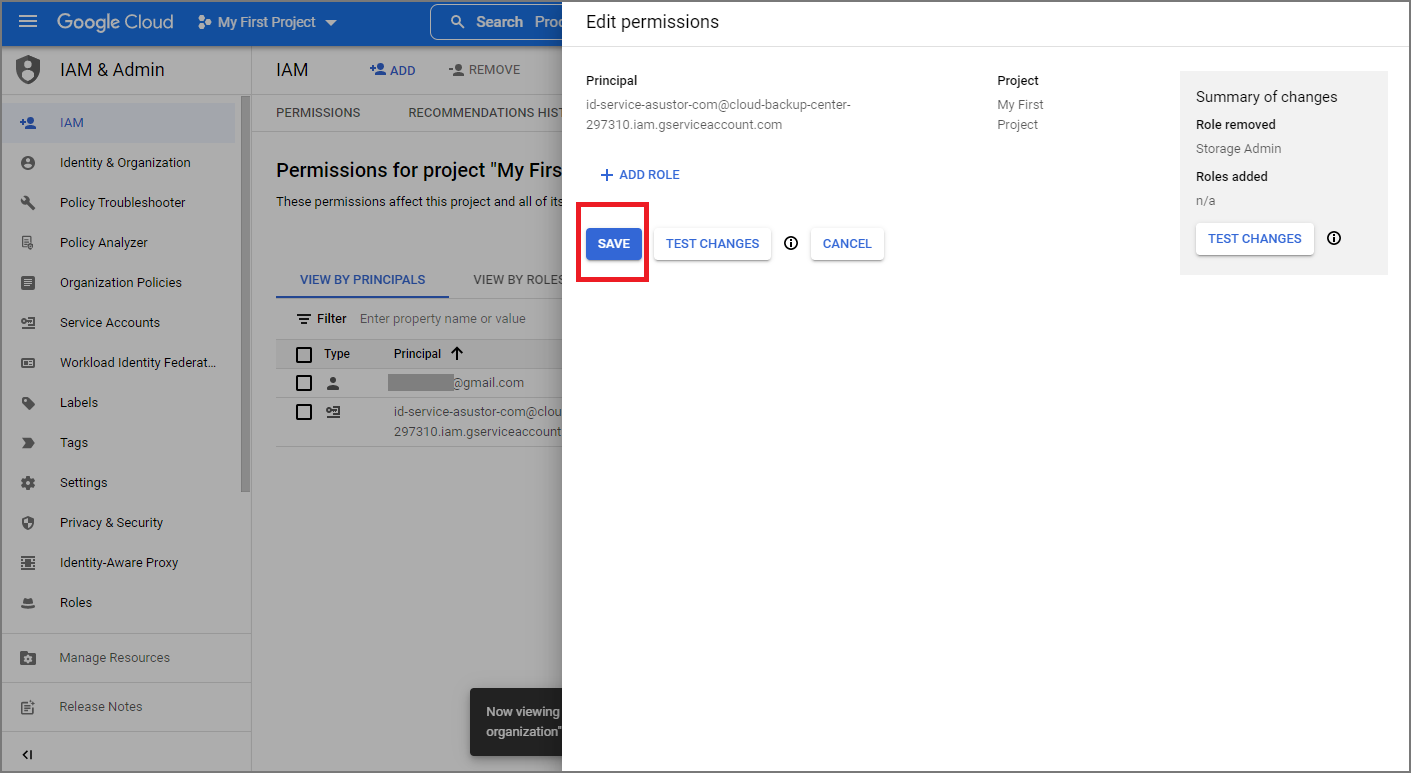Screen dimensions: 1411x773
Task: Click the IAM & Admin shield icon
Action: click(28, 70)
